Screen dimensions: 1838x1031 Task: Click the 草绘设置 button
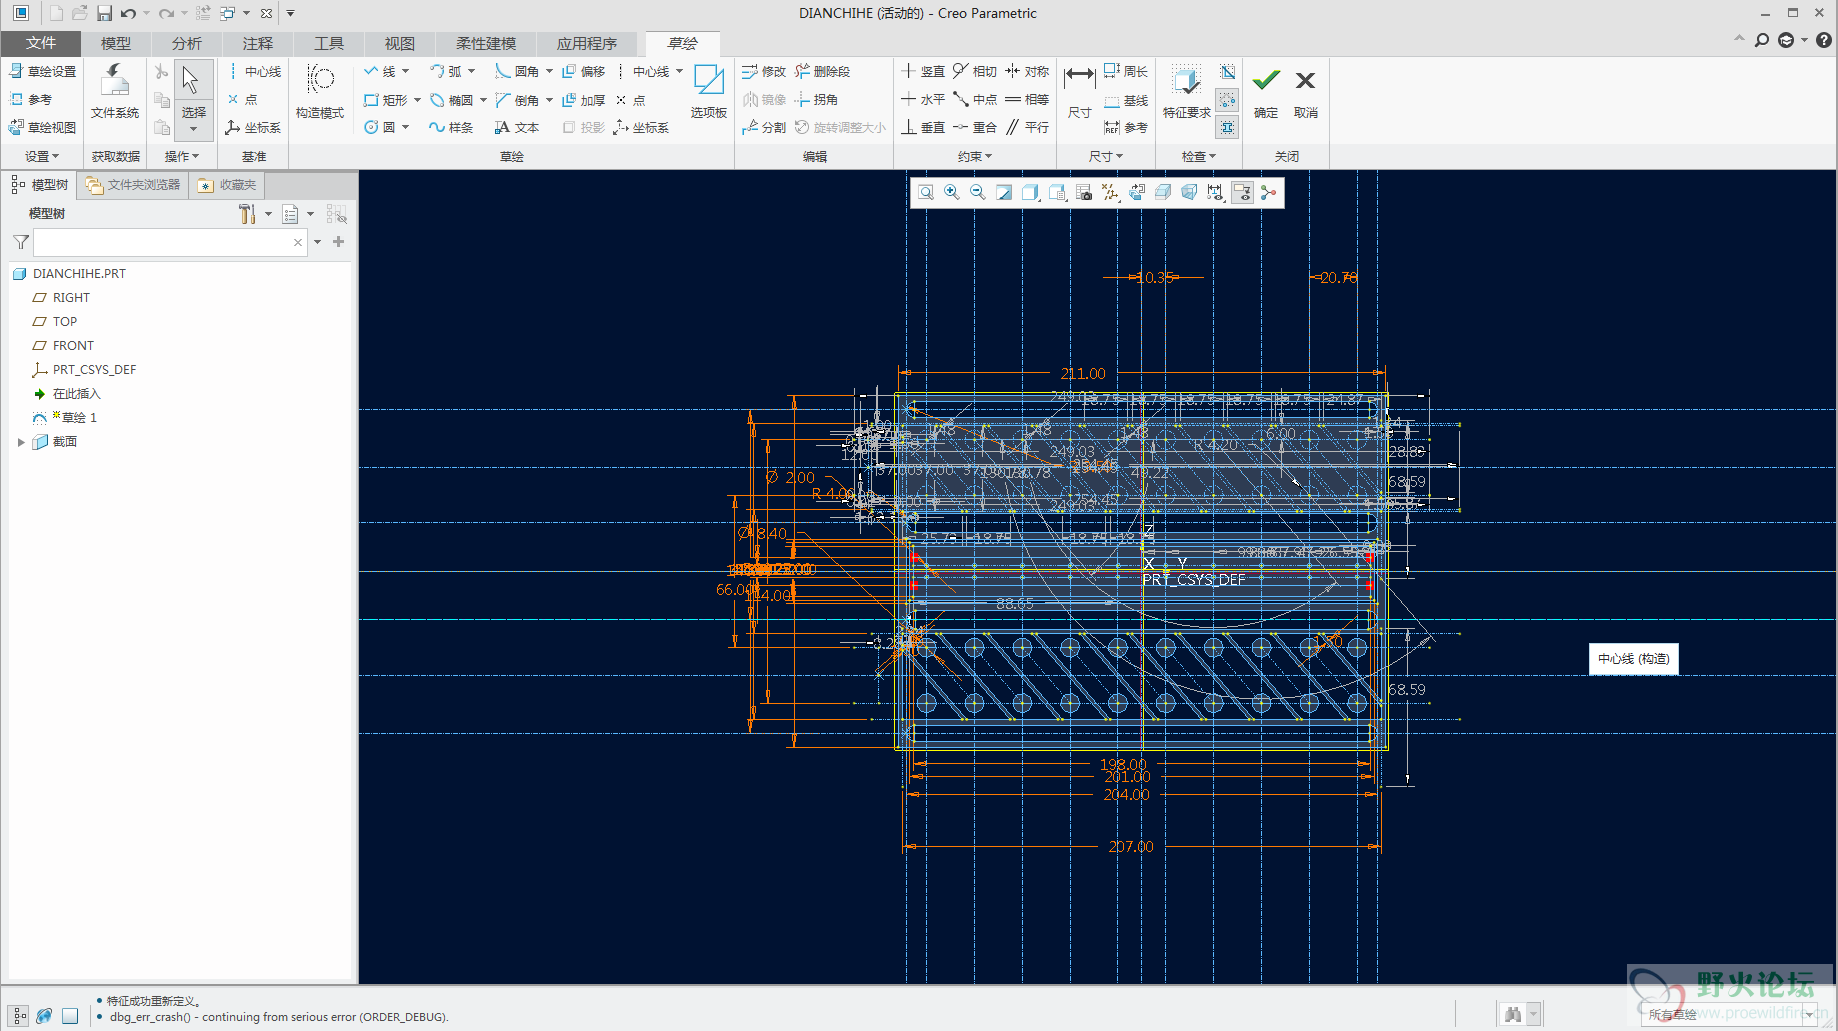pyautogui.click(x=43, y=72)
